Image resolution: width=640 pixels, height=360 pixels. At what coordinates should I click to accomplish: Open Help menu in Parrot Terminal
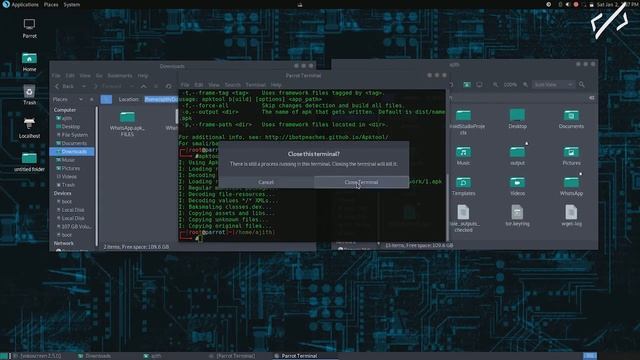276,85
